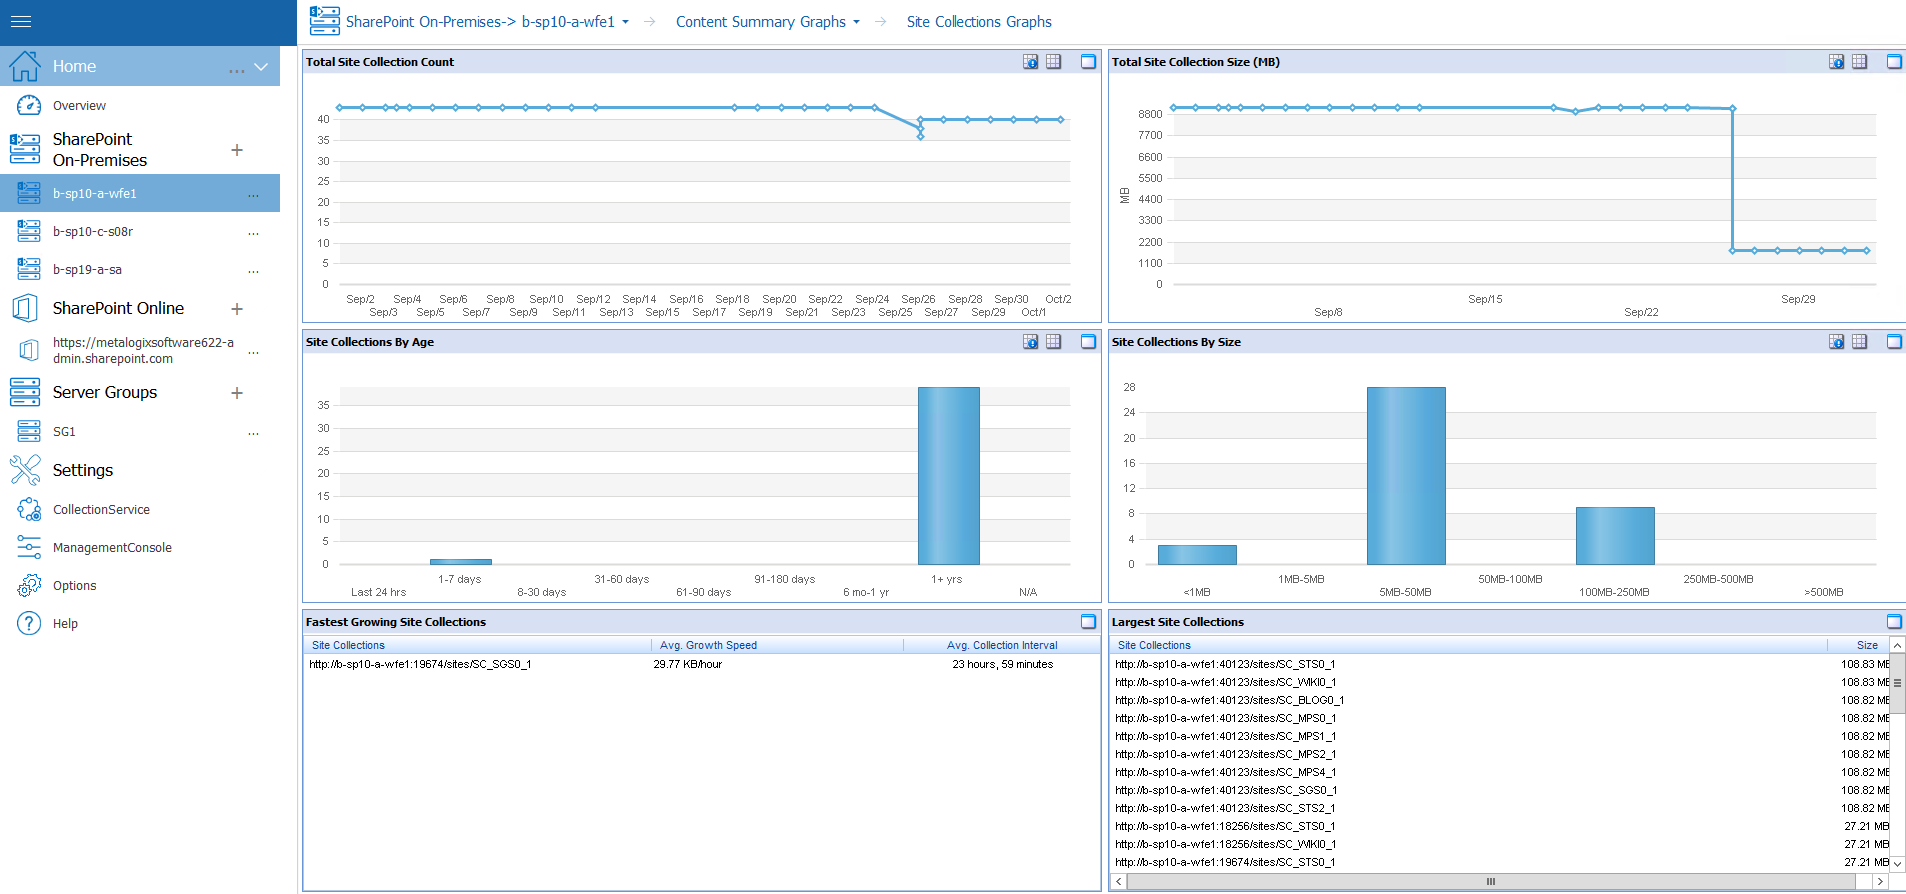
Task: Open chart info for Site Collections By Size
Action: click(1836, 342)
